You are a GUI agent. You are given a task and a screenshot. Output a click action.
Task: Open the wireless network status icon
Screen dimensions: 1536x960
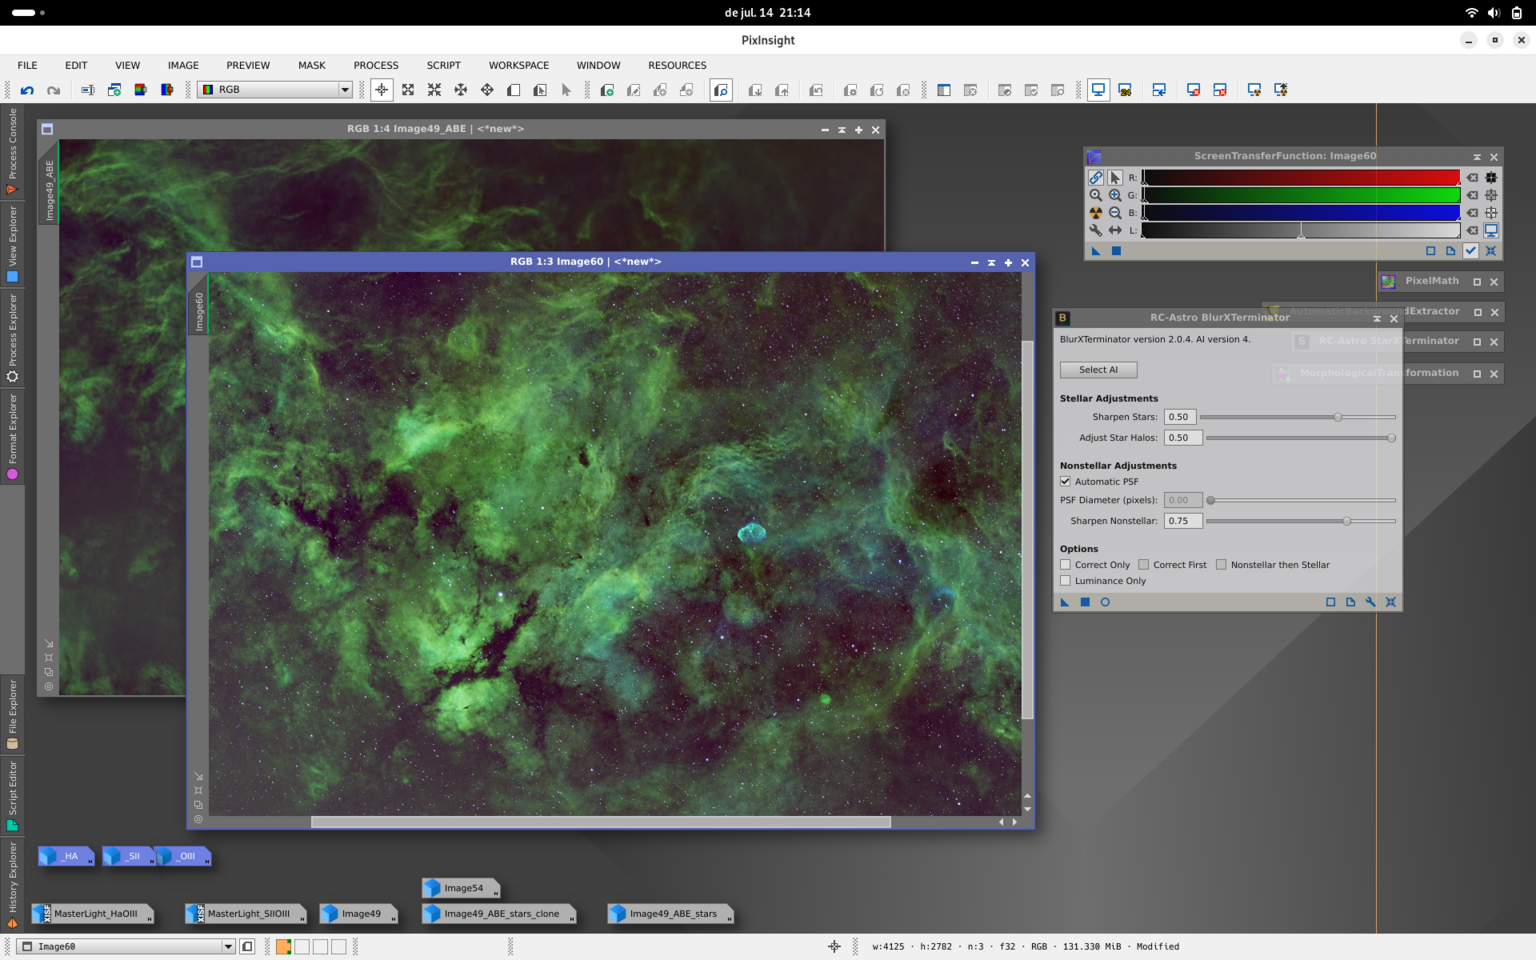(x=1471, y=13)
